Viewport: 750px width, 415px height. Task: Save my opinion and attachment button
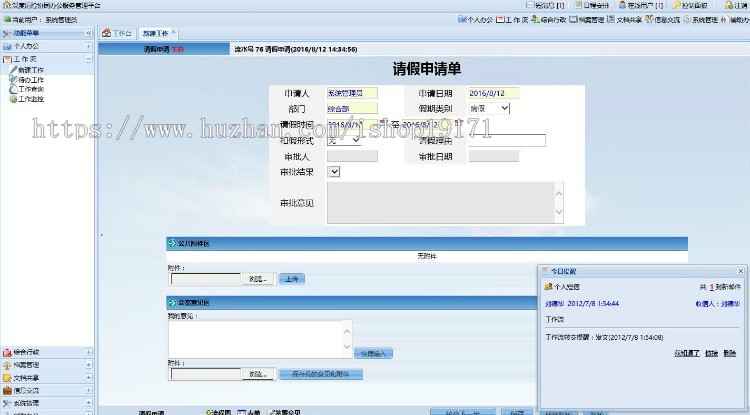pos(320,374)
